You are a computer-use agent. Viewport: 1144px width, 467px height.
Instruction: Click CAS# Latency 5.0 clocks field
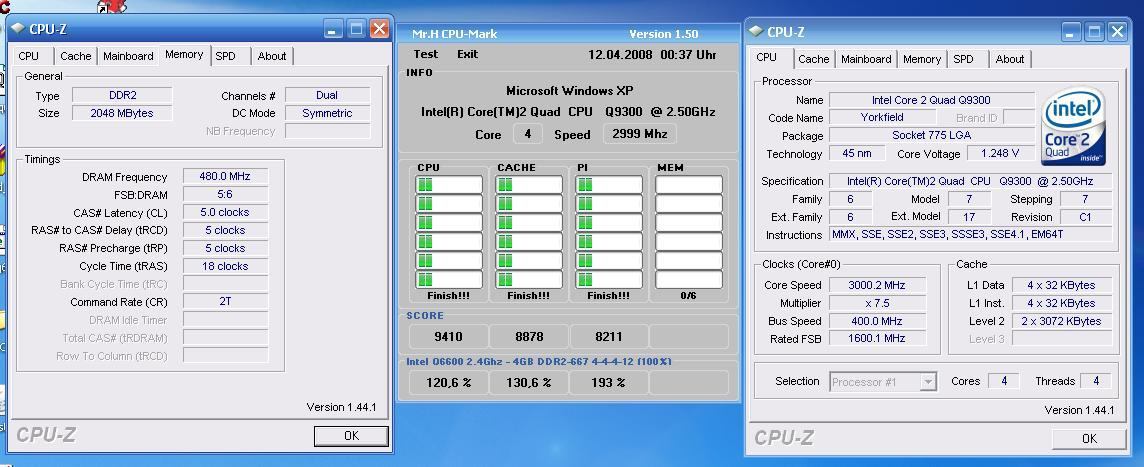(225, 212)
